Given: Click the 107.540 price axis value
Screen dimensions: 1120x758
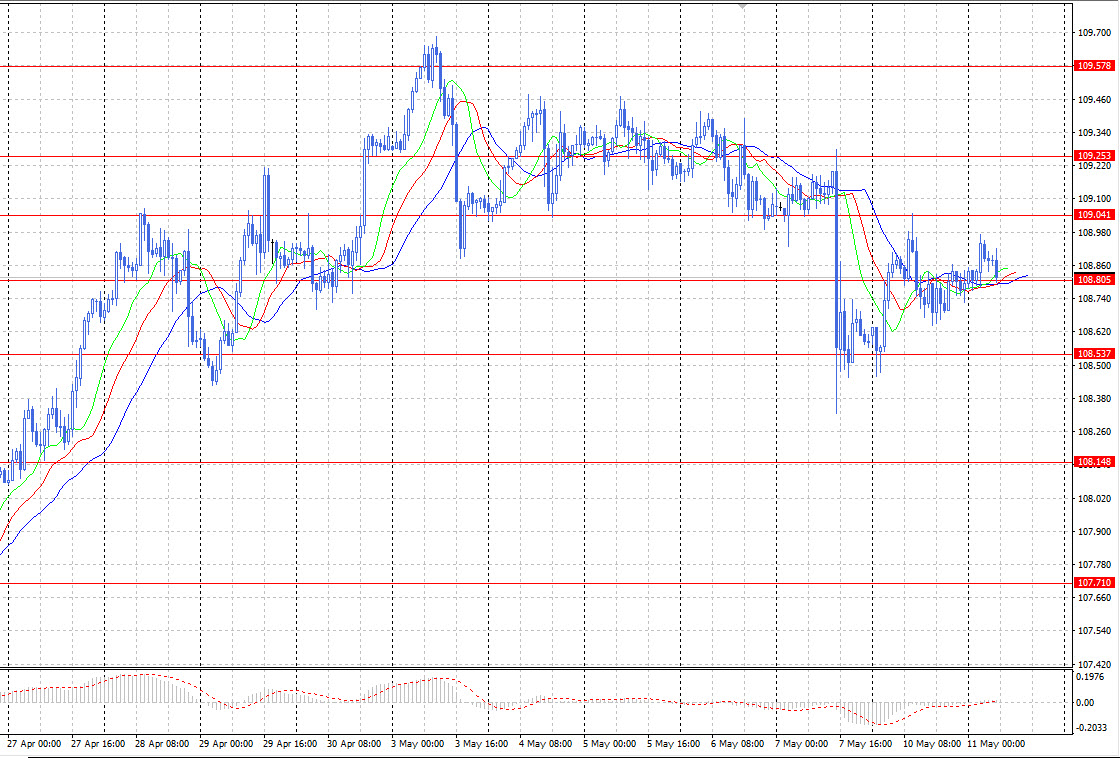Looking at the screenshot, I should (1094, 632).
